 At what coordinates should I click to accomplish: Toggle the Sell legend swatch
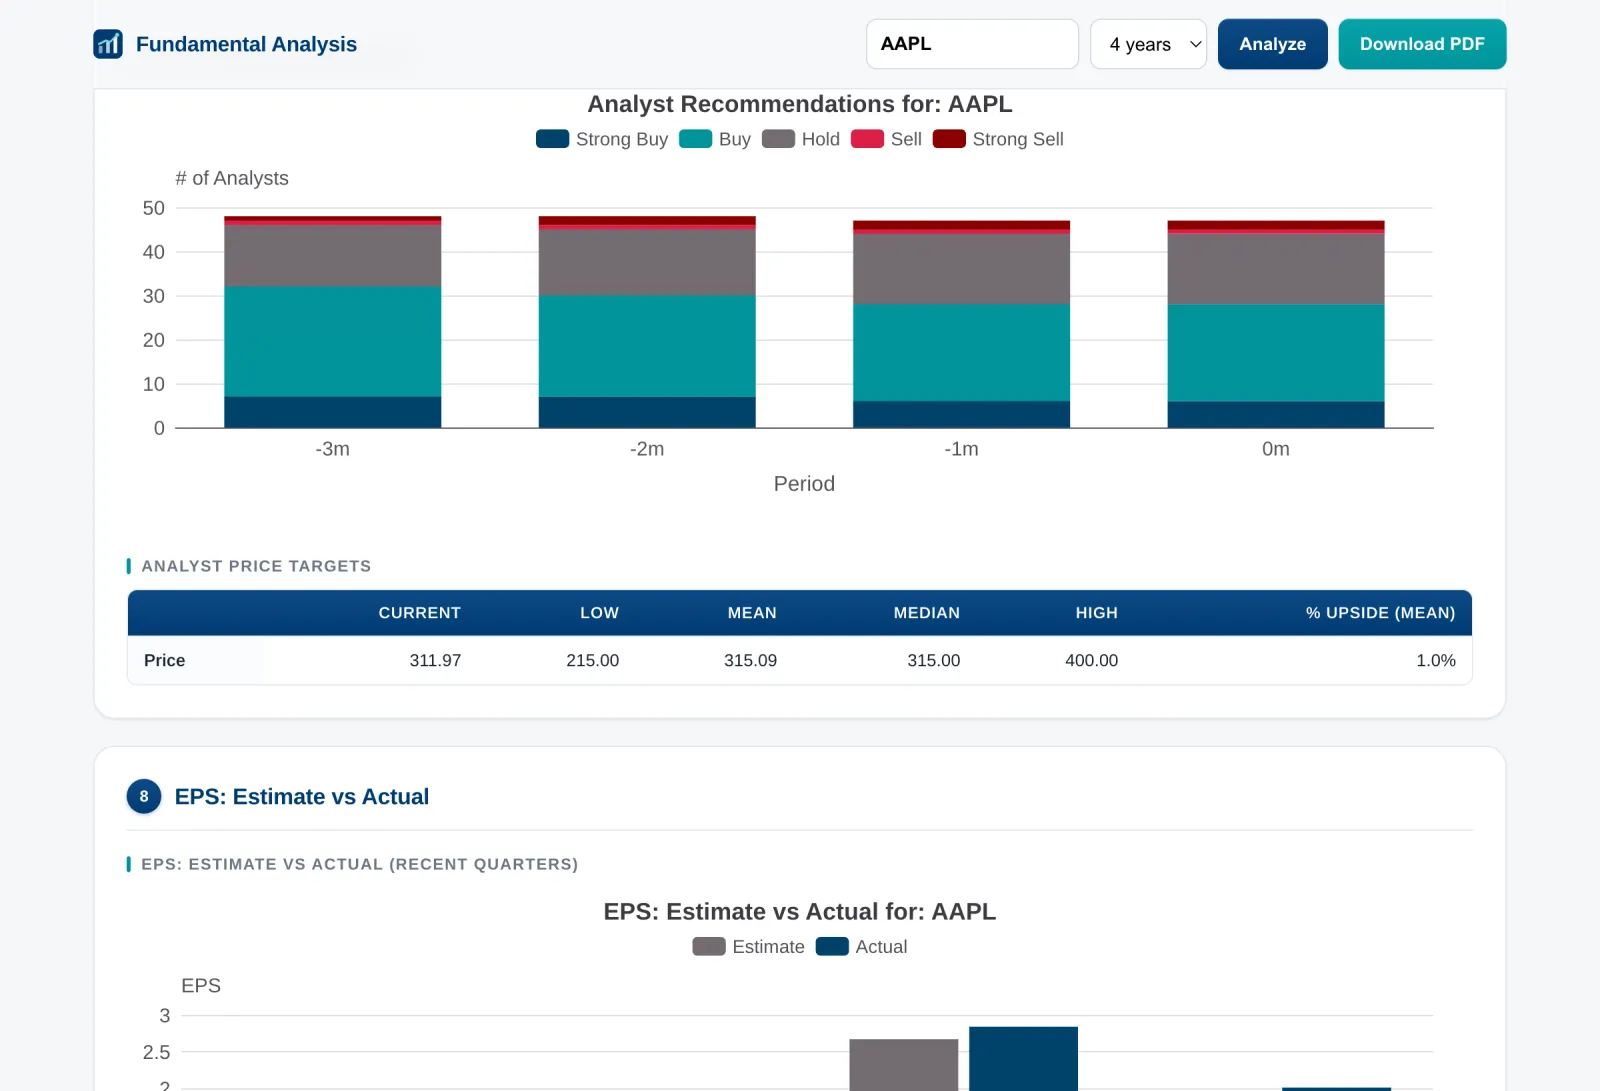[867, 139]
